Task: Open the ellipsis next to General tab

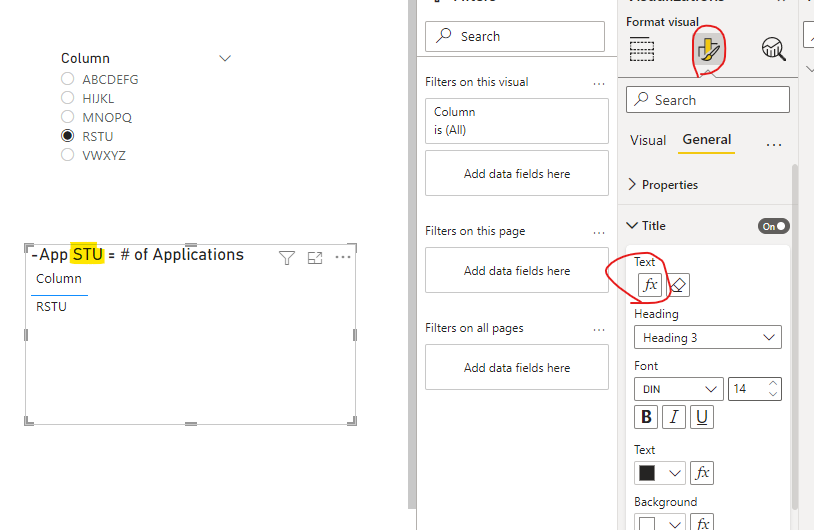Action: pos(774,145)
